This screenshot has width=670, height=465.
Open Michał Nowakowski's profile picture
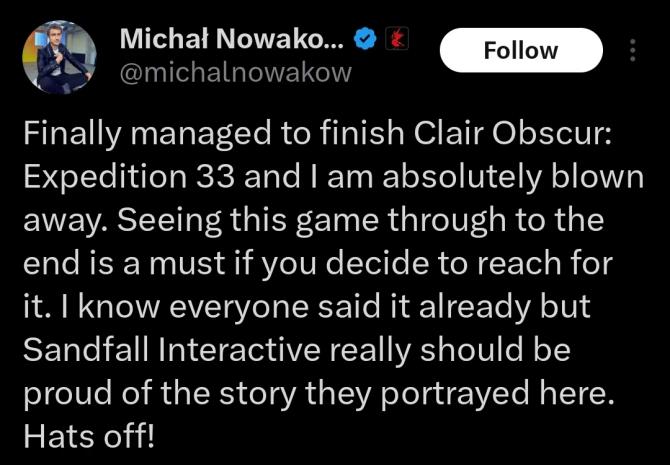pos(58,56)
